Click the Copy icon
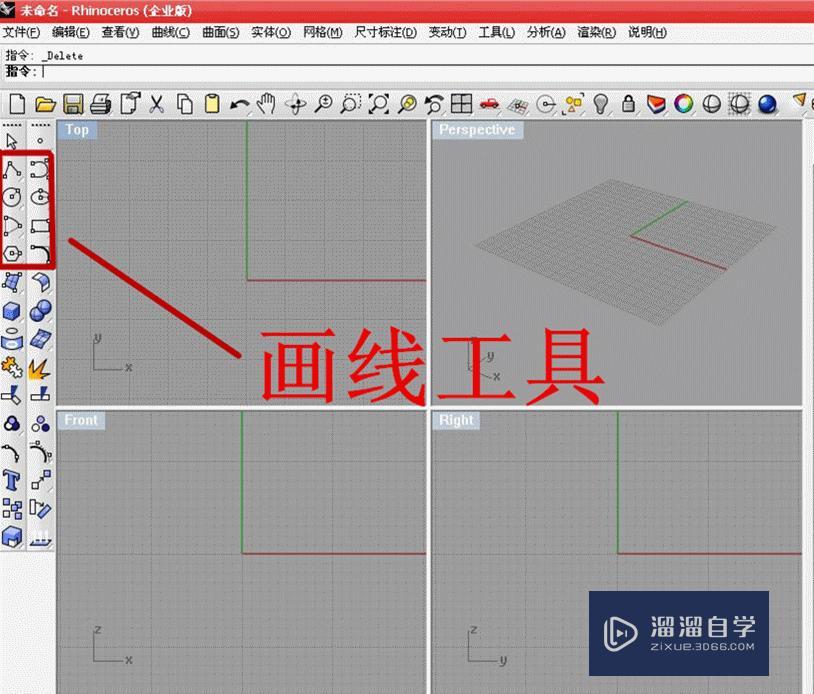The image size is (814, 694). 184,104
